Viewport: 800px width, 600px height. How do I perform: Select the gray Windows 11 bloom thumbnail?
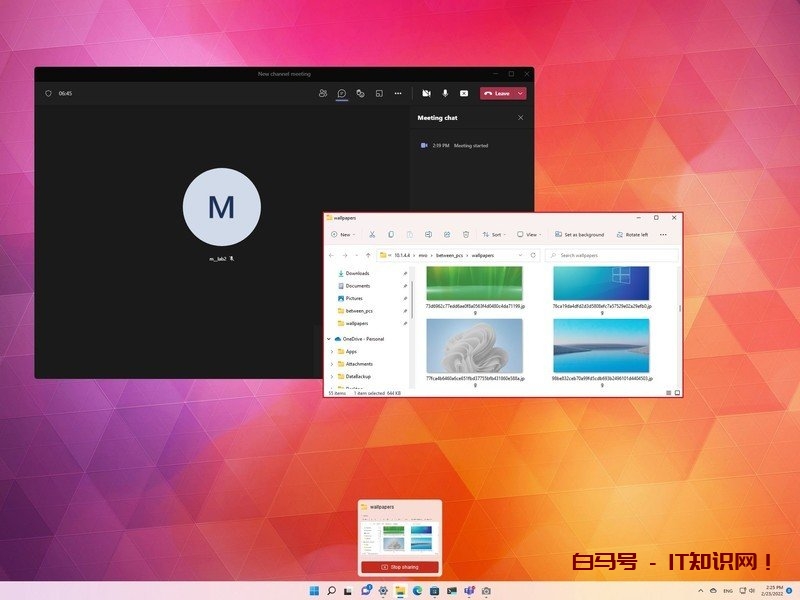(474, 346)
